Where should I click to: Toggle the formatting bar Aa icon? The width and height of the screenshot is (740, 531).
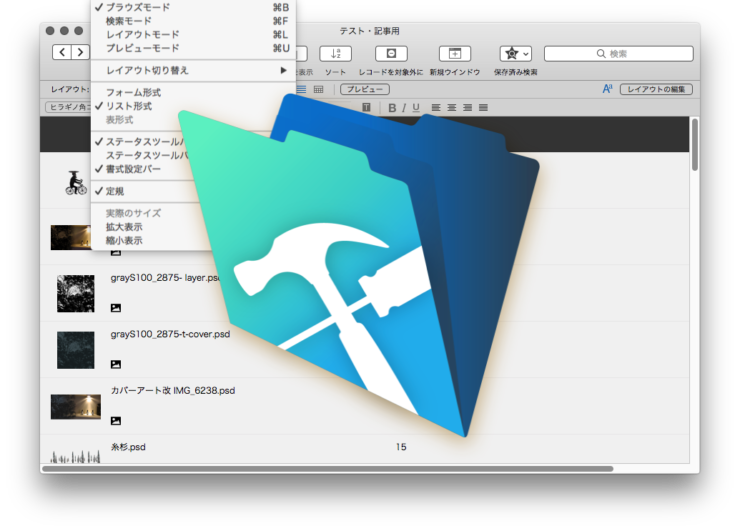point(607,89)
